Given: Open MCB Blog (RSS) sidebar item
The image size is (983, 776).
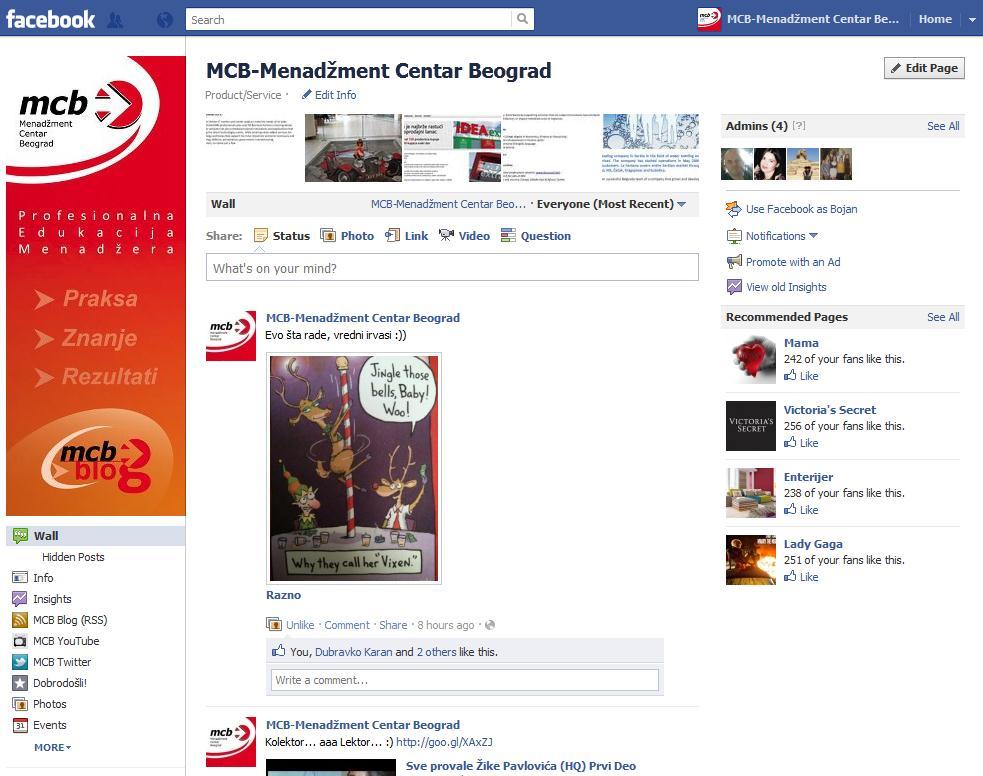Looking at the screenshot, I should (x=60, y=620).
